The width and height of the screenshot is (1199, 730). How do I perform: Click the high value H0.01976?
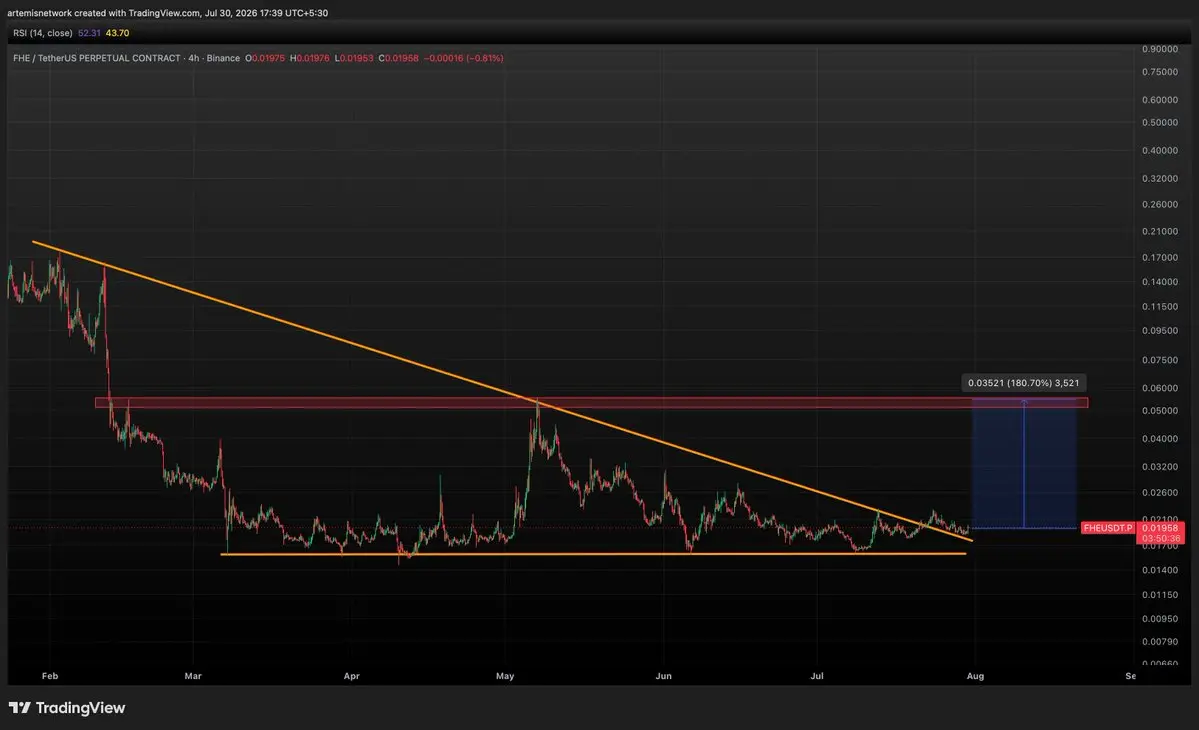(x=310, y=58)
